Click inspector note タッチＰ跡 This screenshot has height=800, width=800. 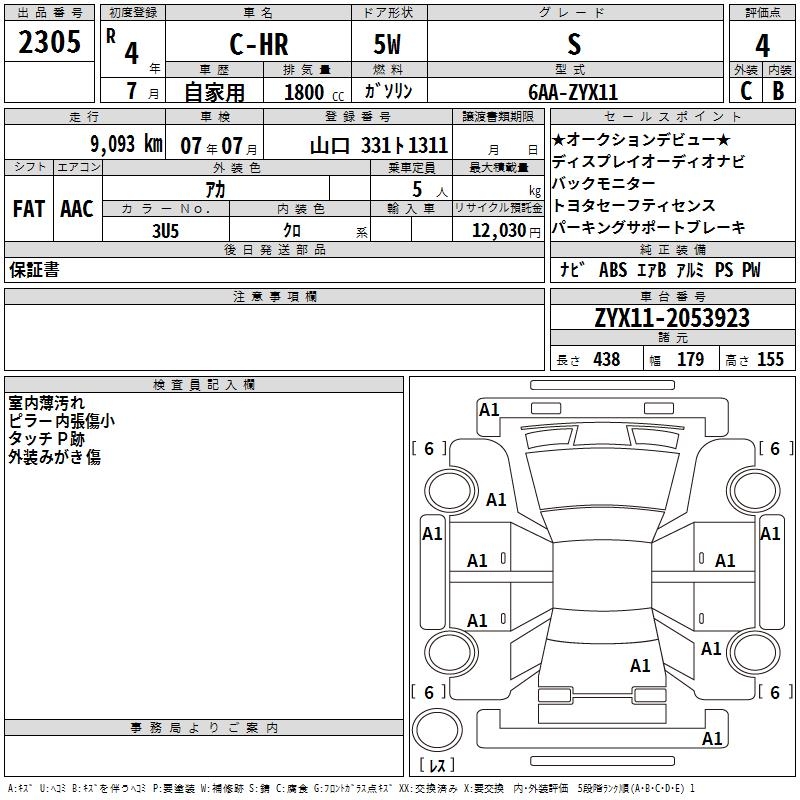pos(46,438)
